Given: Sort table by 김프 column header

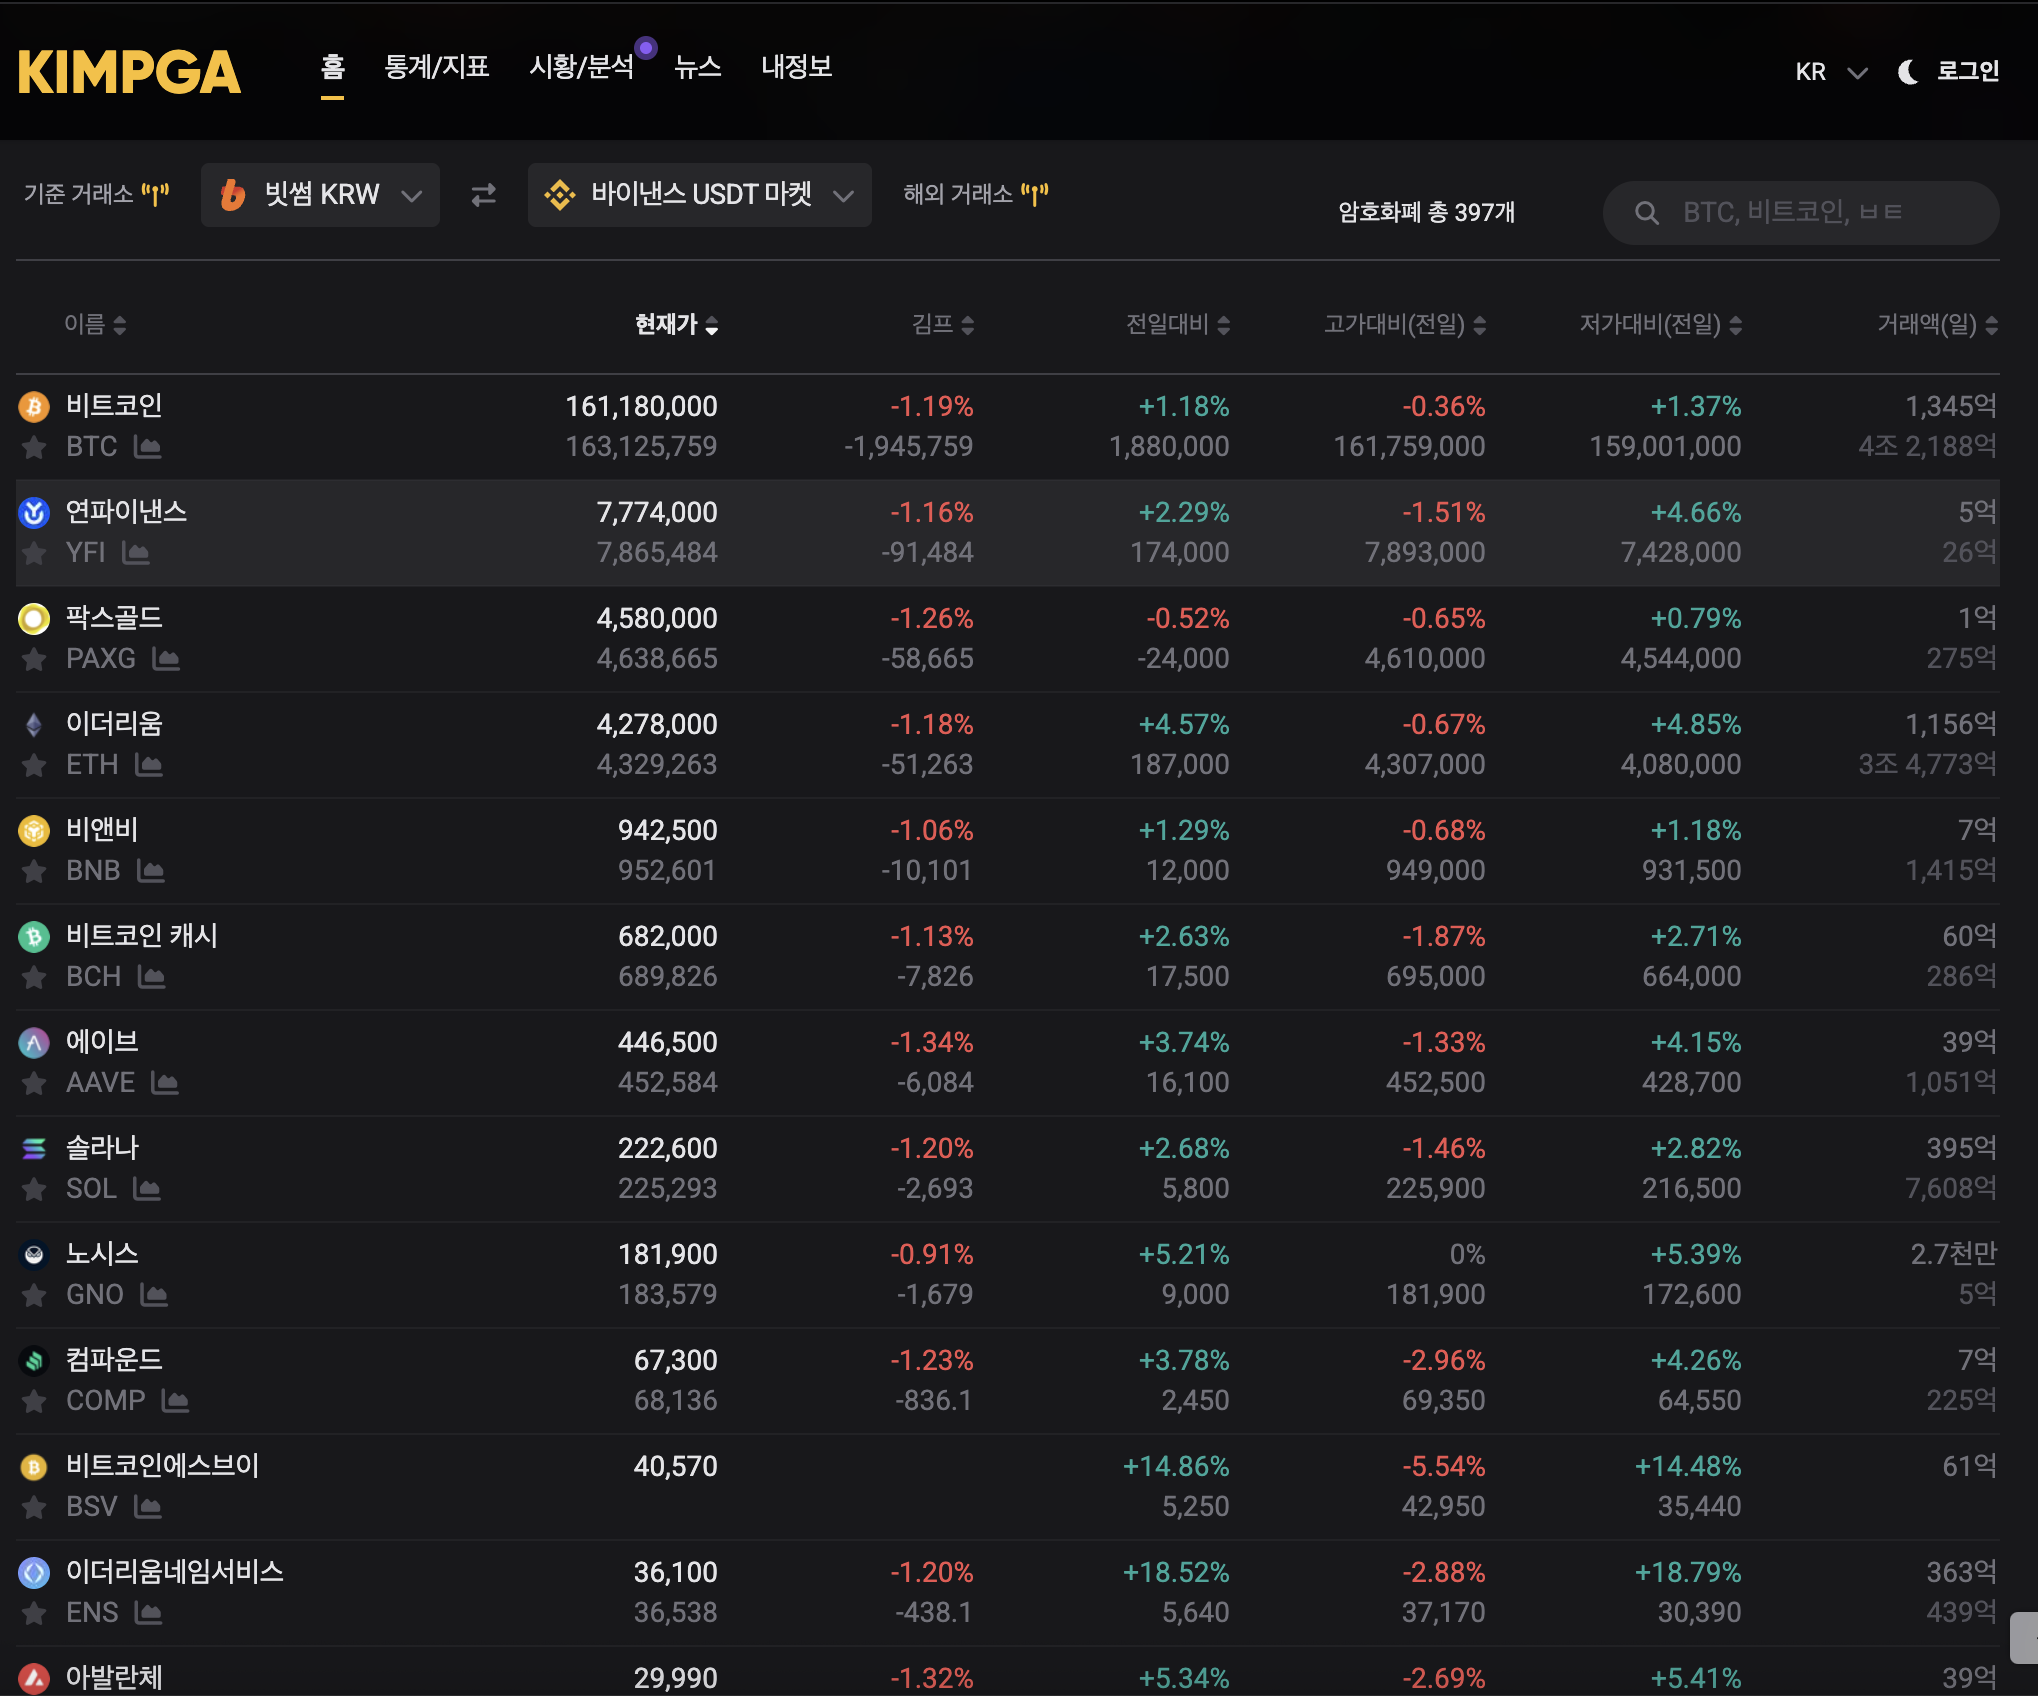Looking at the screenshot, I should [942, 325].
